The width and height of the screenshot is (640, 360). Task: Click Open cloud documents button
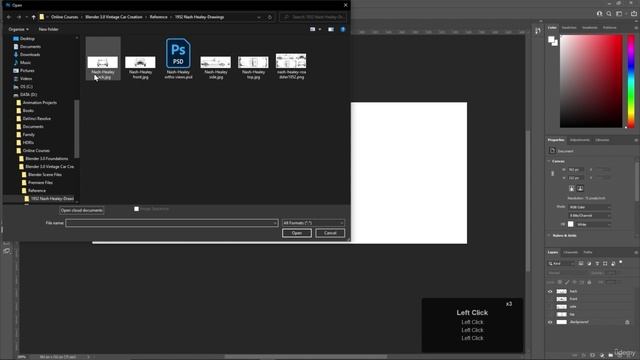click(x=82, y=210)
